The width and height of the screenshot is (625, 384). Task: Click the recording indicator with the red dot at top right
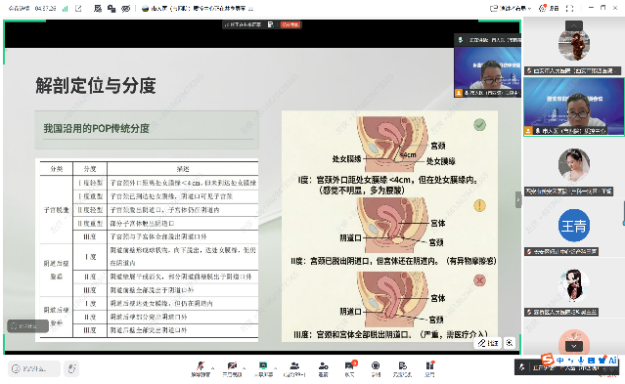548,8
